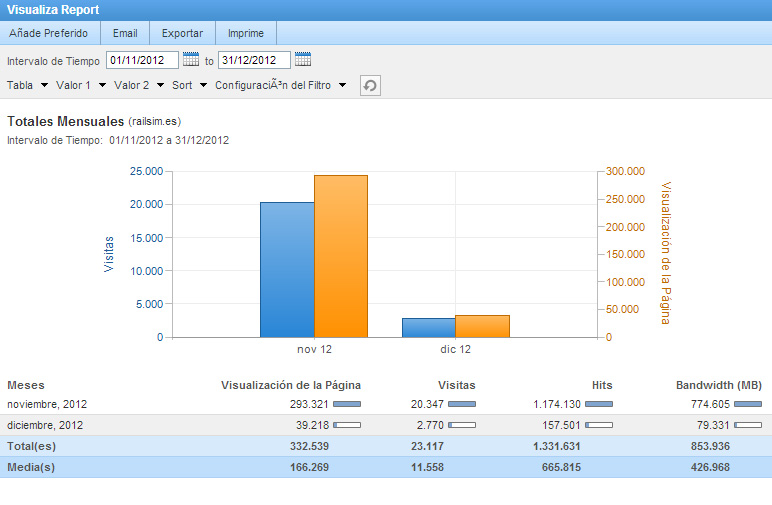Expand the Valor 2 dropdown
This screenshot has height=505, width=772.
(x=139, y=85)
